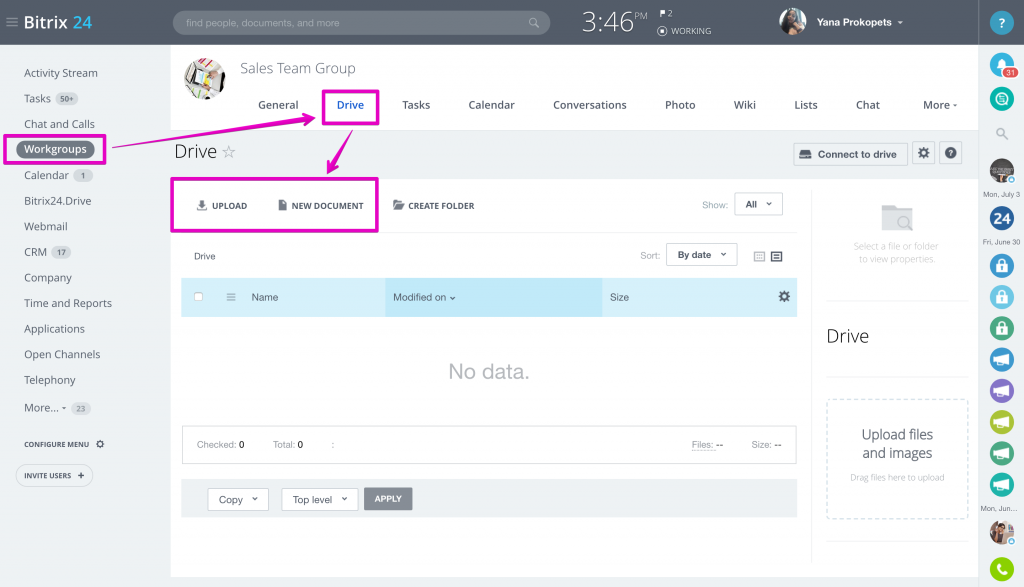Screen dimensions: 1024x587
Task: Open user menu arrow next to Yana Prokopets
Action: pyautogui.click(x=901, y=23)
